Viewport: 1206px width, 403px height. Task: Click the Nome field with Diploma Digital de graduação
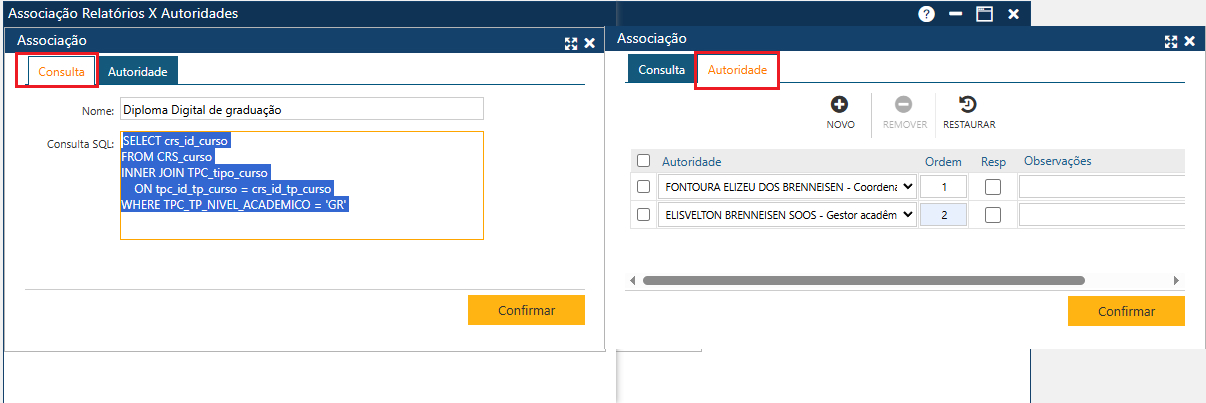[x=301, y=108]
